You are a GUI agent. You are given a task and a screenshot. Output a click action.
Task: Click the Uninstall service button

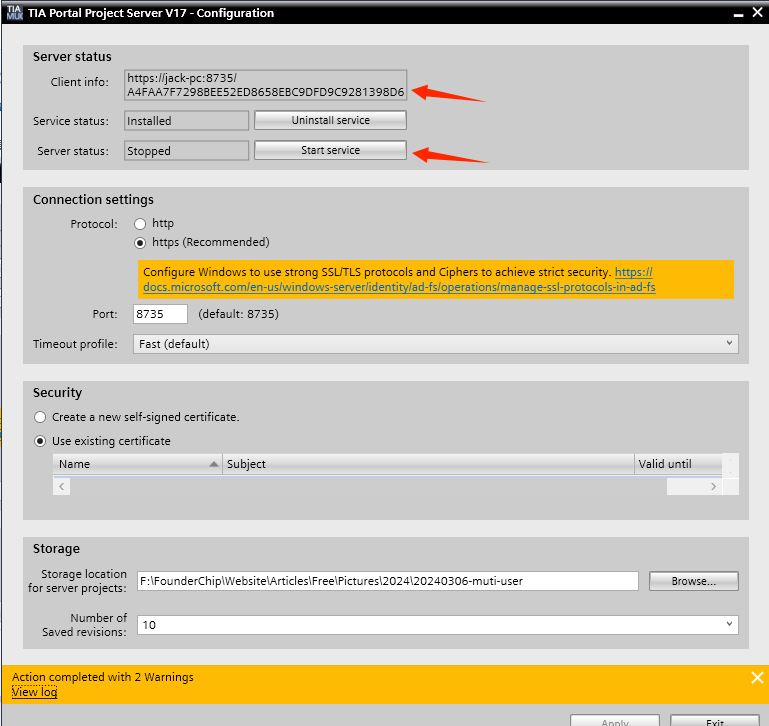tap(330, 120)
